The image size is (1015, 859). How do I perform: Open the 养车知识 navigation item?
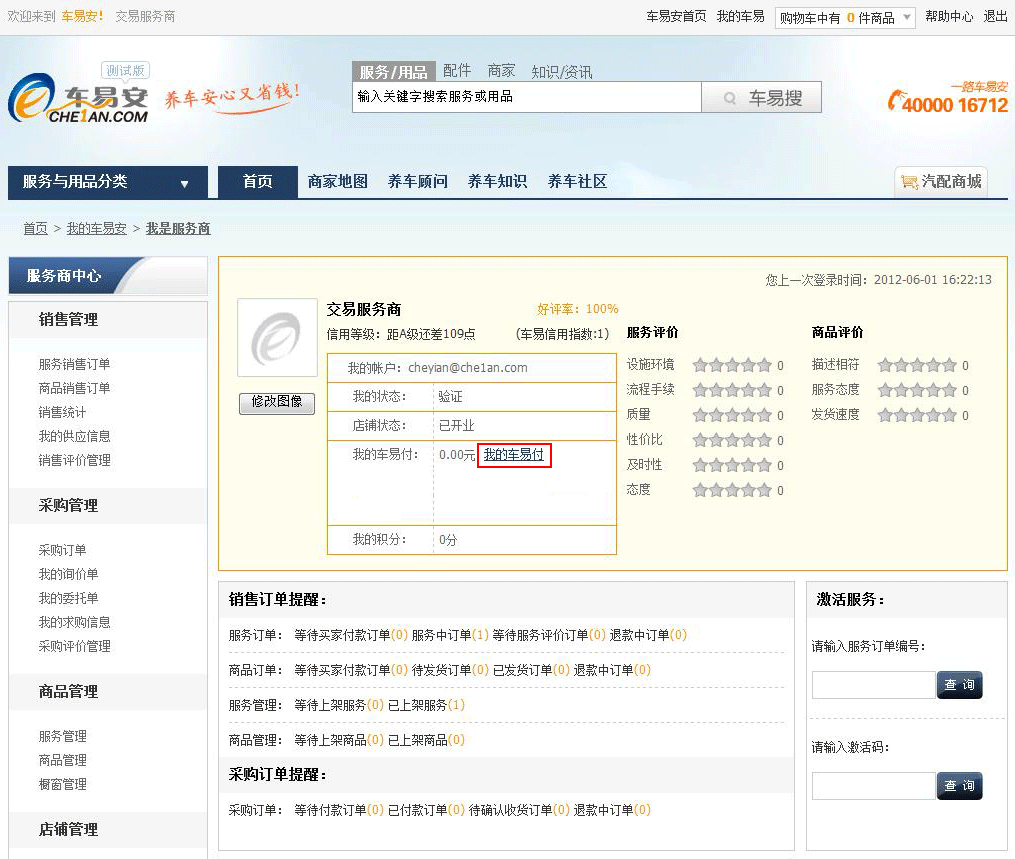[x=498, y=182]
